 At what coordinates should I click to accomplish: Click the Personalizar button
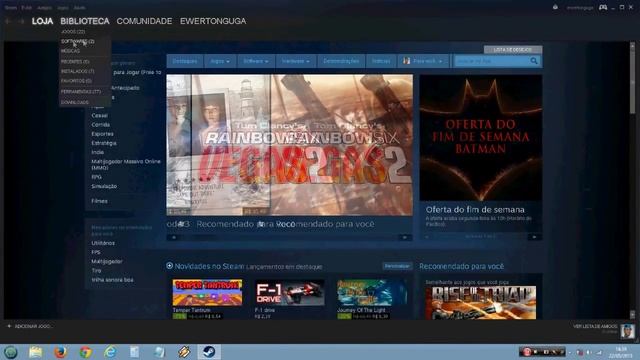(x=397, y=266)
